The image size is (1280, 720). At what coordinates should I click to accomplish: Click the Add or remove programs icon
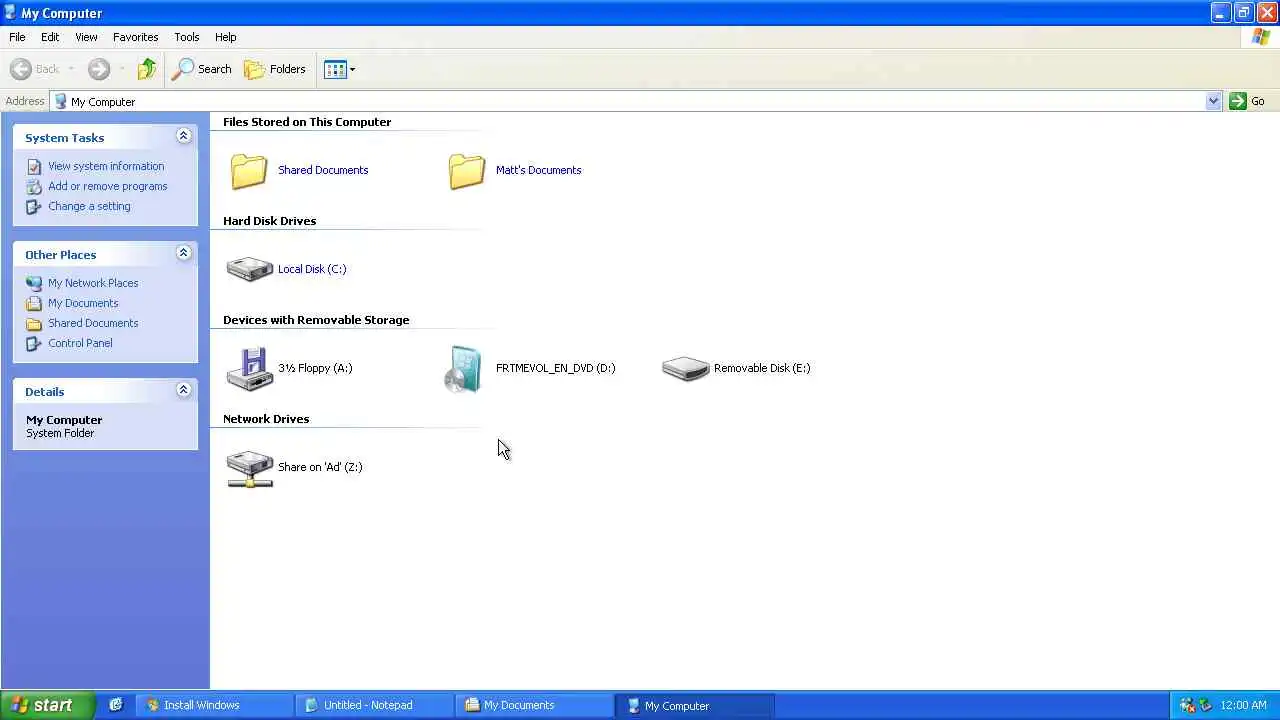(35, 187)
